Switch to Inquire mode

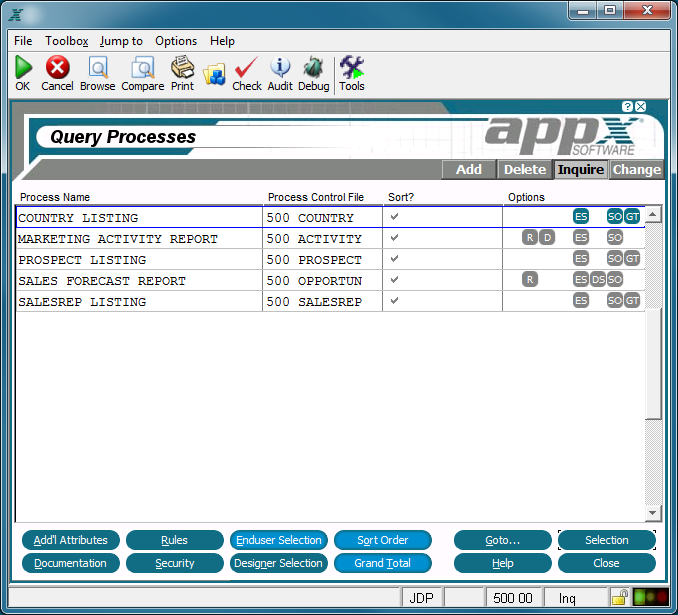(581, 170)
